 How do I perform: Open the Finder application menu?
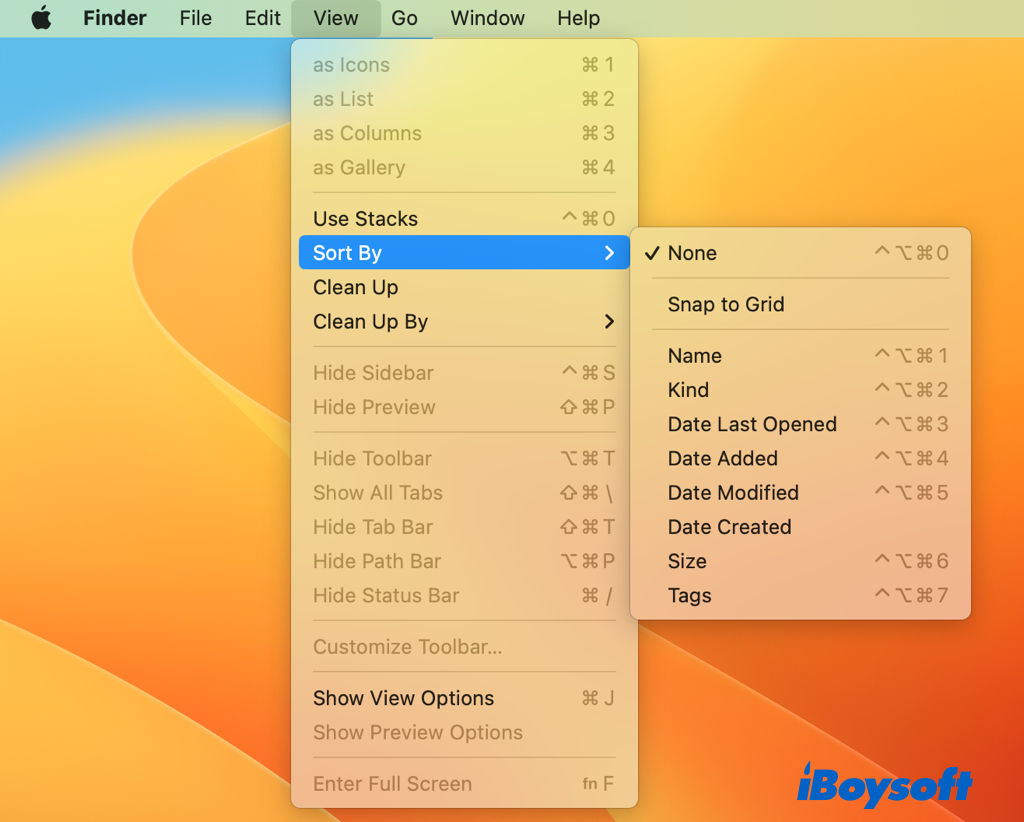(114, 17)
